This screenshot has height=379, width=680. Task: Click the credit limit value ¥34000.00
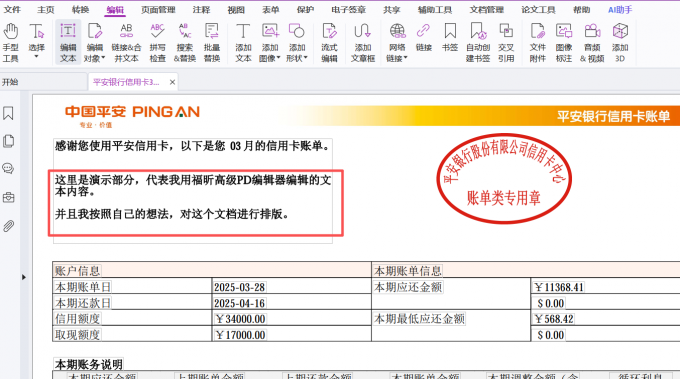tap(240, 319)
